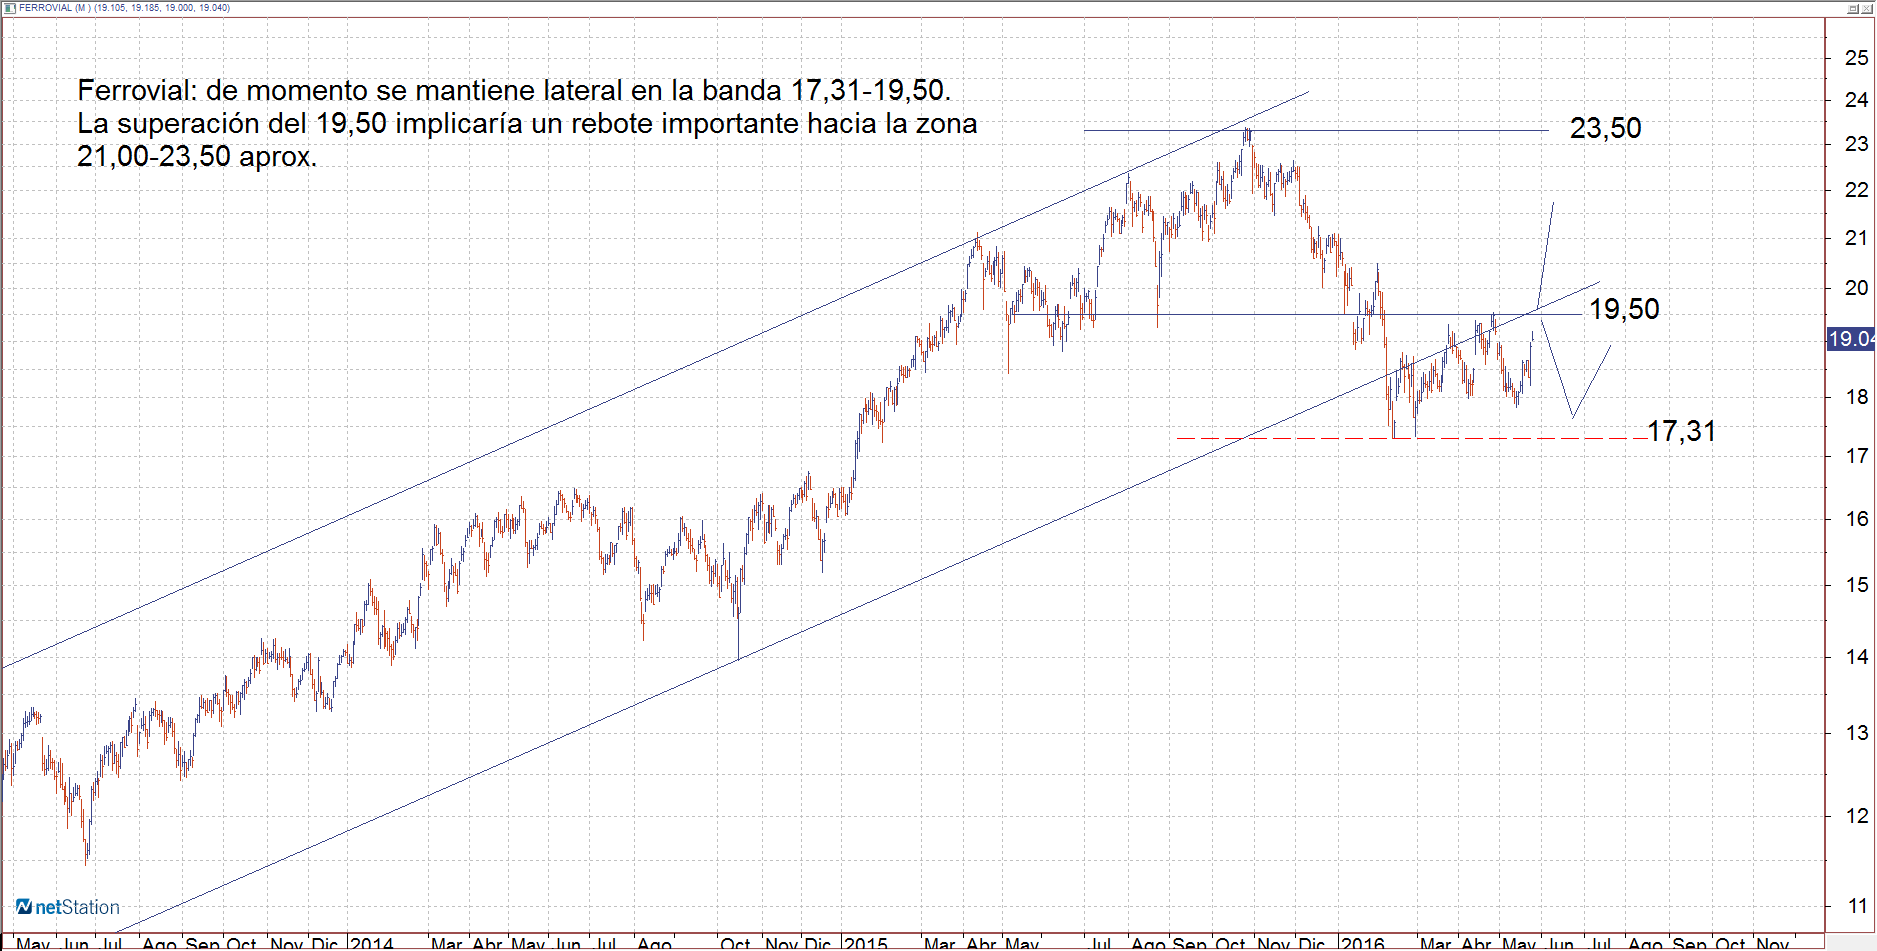Click the 23,50 resistance level label
The width and height of the screenshot is (1877, 951).
pos(1605,128)
